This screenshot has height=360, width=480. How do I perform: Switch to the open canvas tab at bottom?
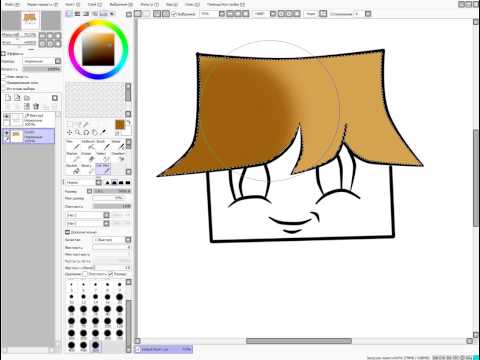163,349
